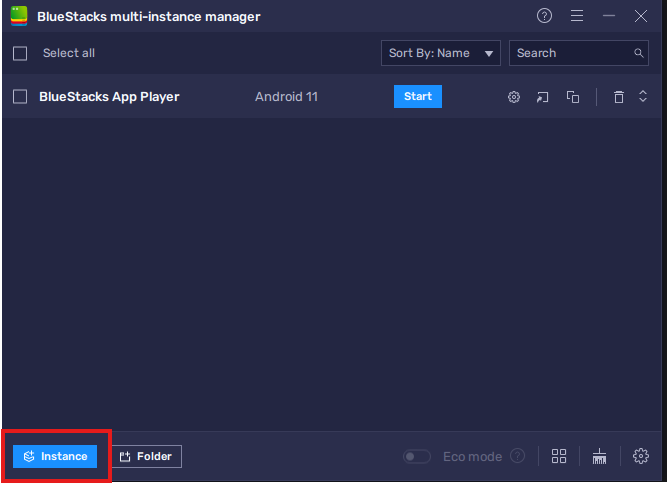Delete the BlueStacks App Player instance
667x484 pixels.
click(618, 97)
